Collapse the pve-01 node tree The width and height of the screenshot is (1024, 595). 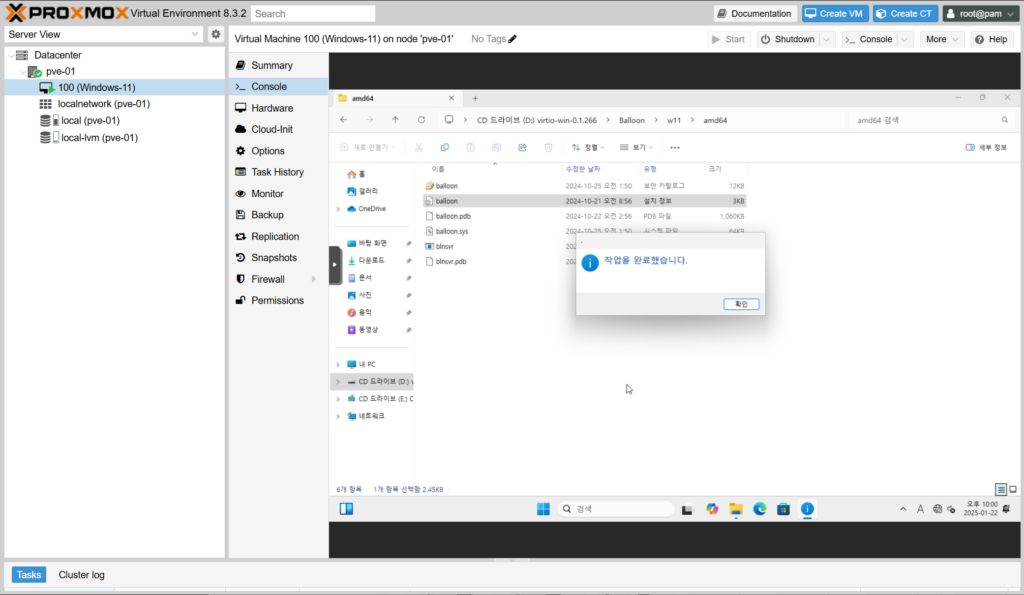(22, 71)
